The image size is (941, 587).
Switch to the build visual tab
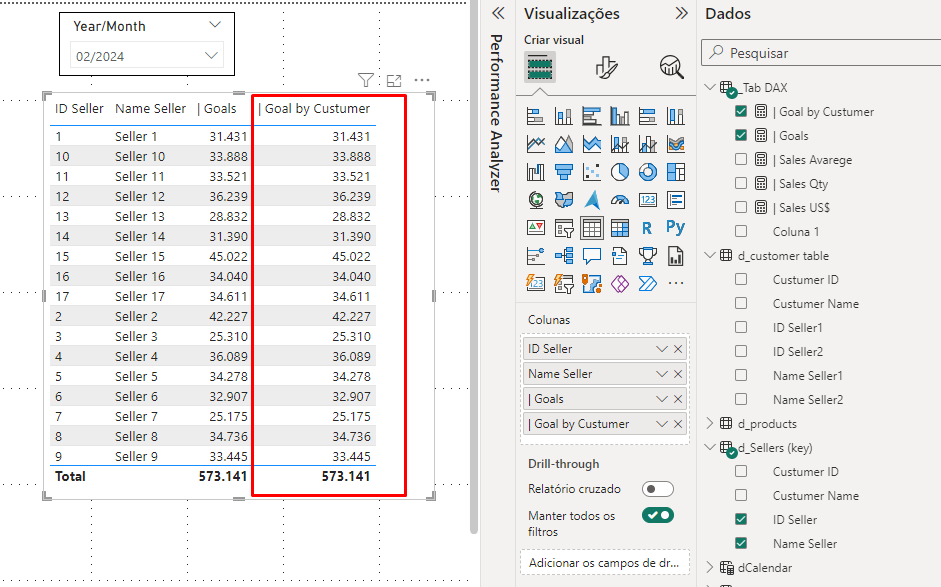click(x=540, y=66)
